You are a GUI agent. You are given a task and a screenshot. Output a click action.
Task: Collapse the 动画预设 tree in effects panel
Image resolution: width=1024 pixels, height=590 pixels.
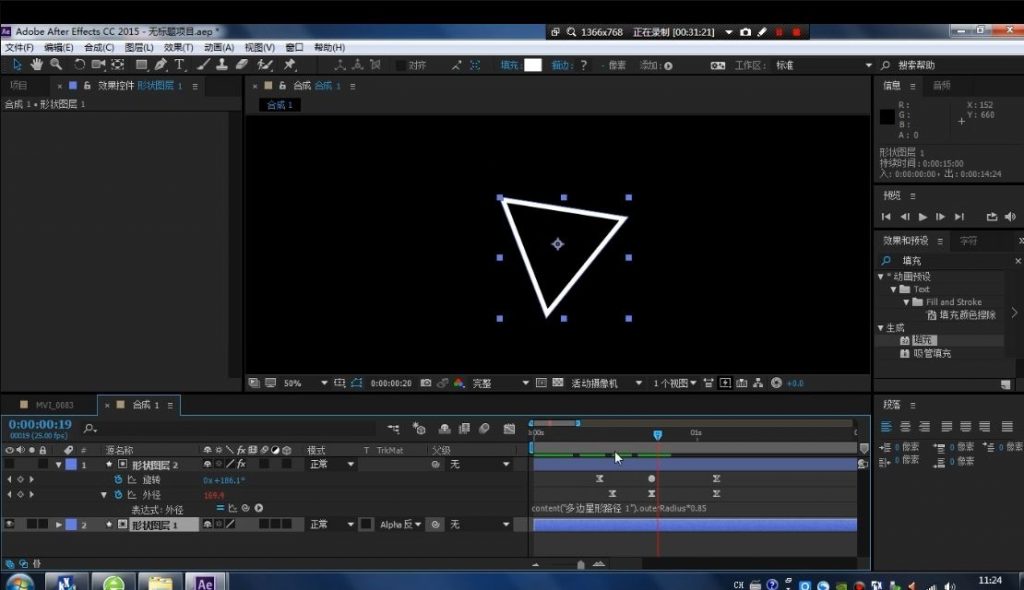pos(880,276)
